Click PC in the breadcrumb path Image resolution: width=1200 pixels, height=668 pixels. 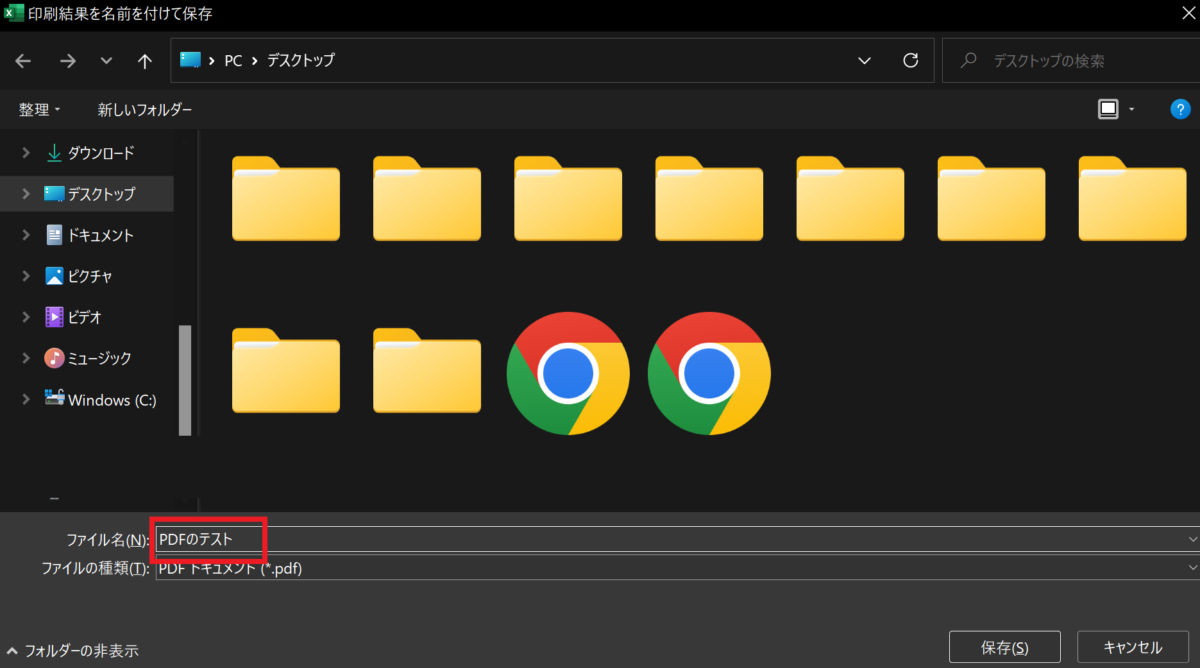tap(233, 60)
